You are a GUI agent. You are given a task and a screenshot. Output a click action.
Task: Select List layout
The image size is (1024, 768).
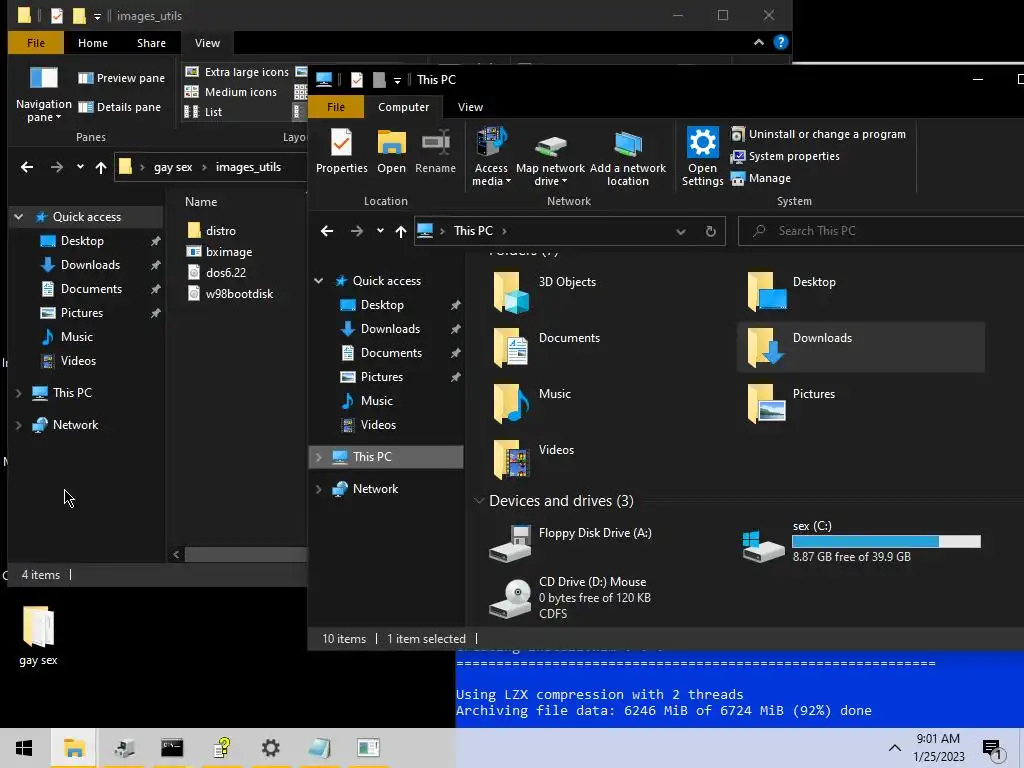tap(203, 112)
